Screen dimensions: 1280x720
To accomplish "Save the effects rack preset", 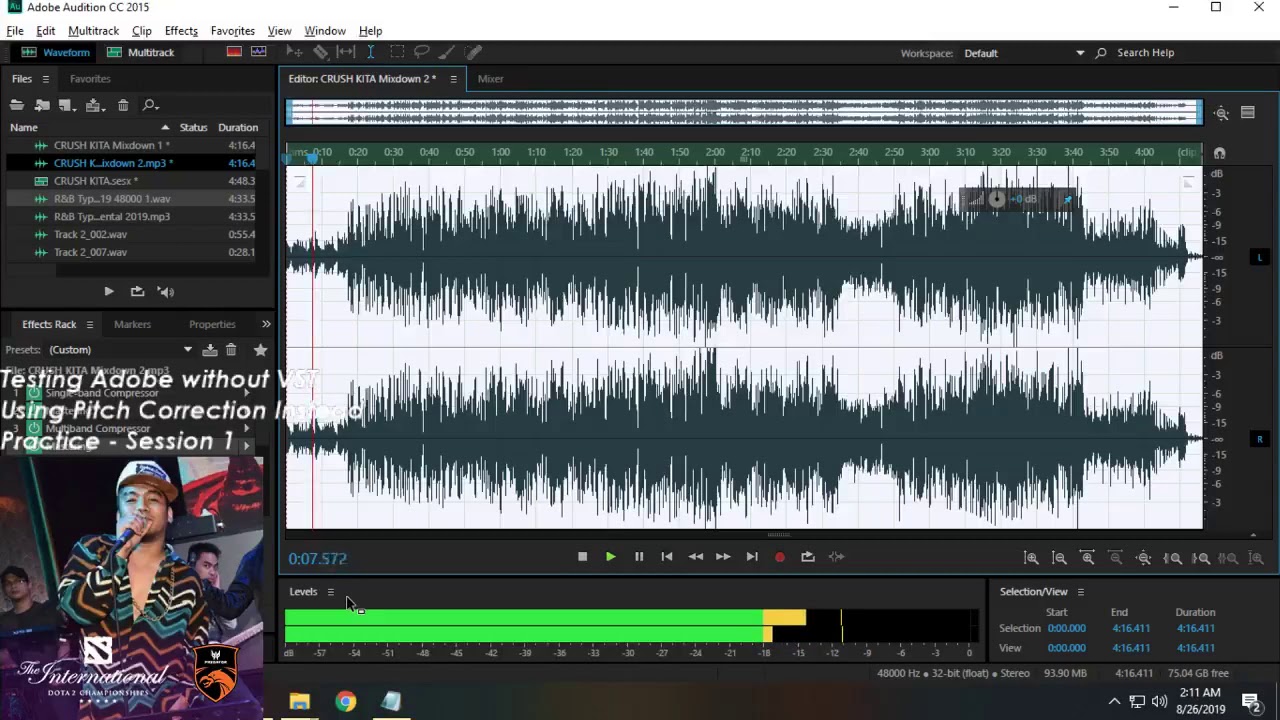I will click(x=209, y=350).
